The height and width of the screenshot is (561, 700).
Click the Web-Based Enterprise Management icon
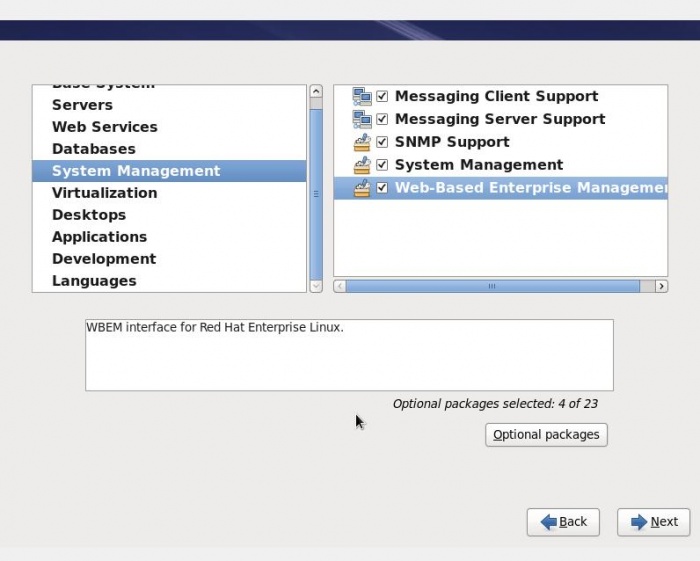pos(362,187)
